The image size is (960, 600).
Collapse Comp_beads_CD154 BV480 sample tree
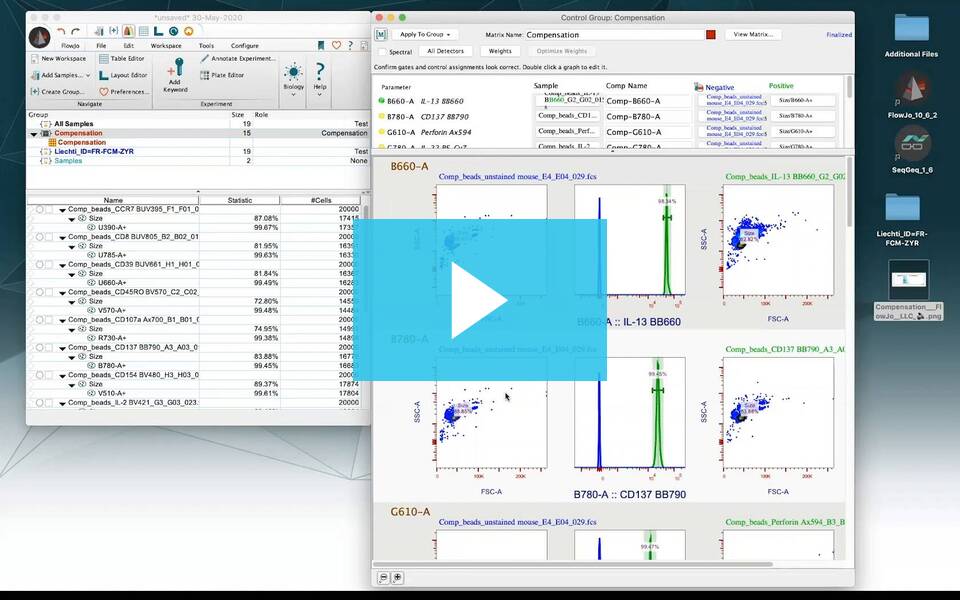[x=62, y=375]
